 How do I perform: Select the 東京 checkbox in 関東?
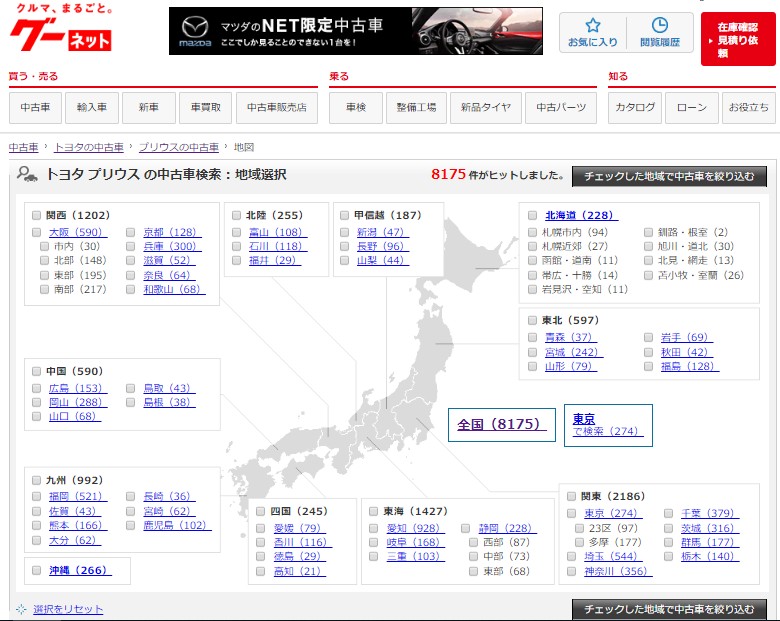(x=572, y=514)
